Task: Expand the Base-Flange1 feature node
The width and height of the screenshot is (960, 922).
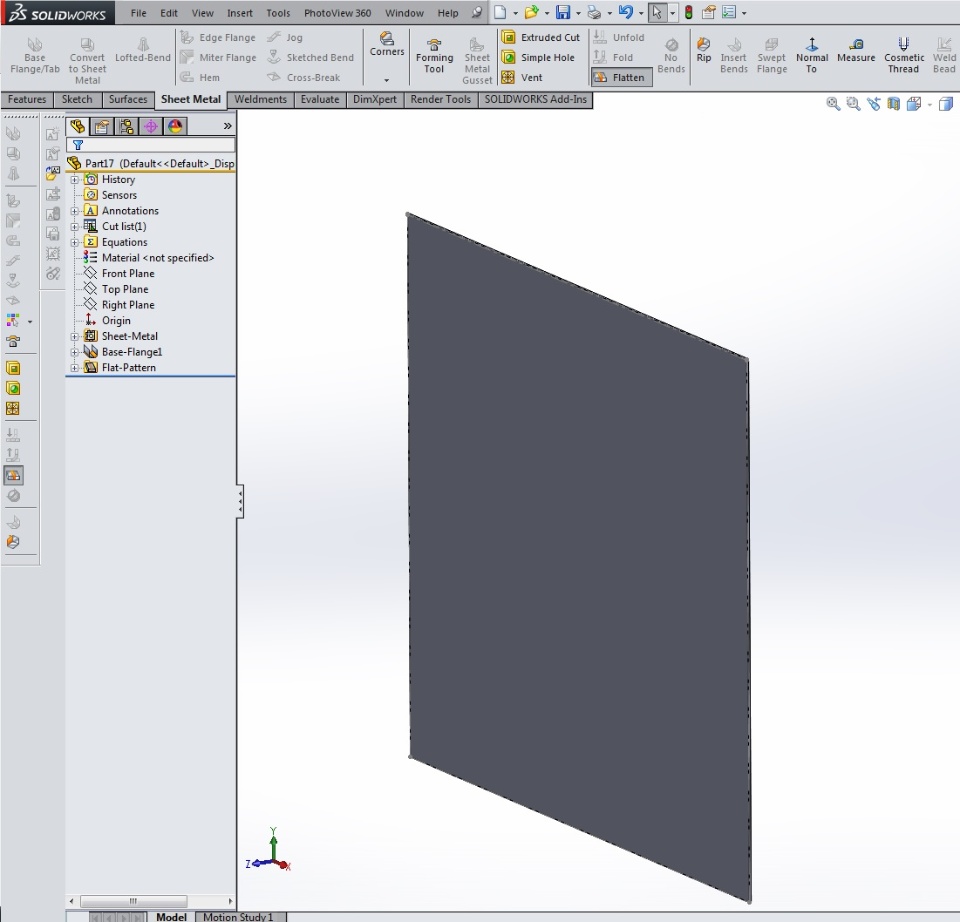Action: pyautogui.click(x=75, y=353)
